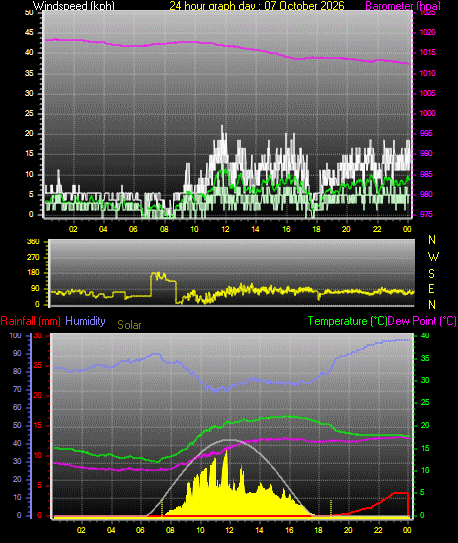Click wind direction scale value '180'
458x543 pixels.
(33, 273)
